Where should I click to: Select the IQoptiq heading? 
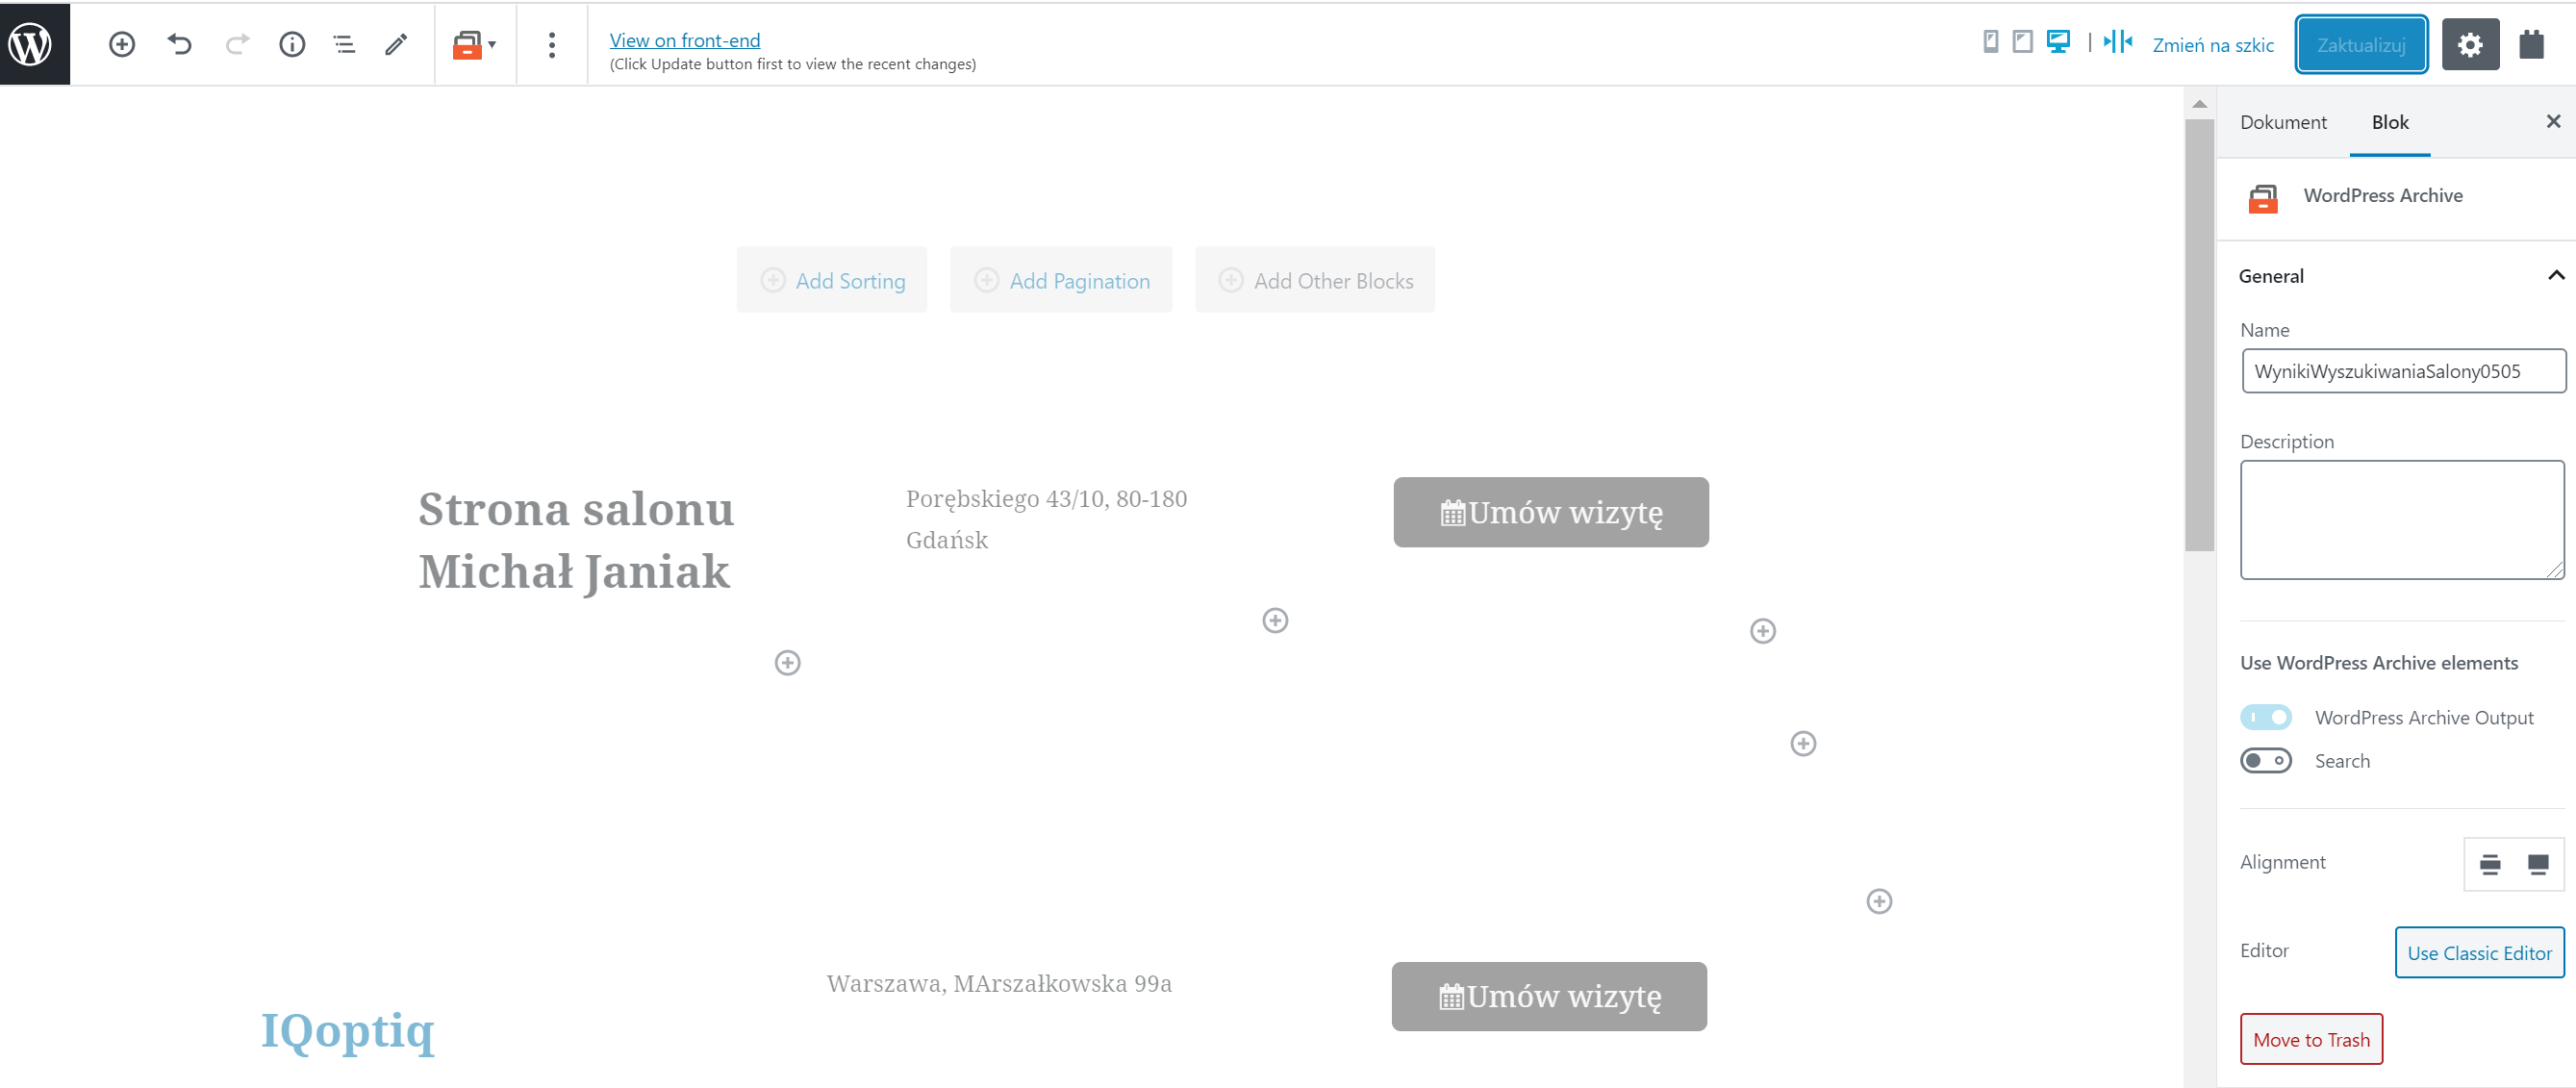[348, 1030]
